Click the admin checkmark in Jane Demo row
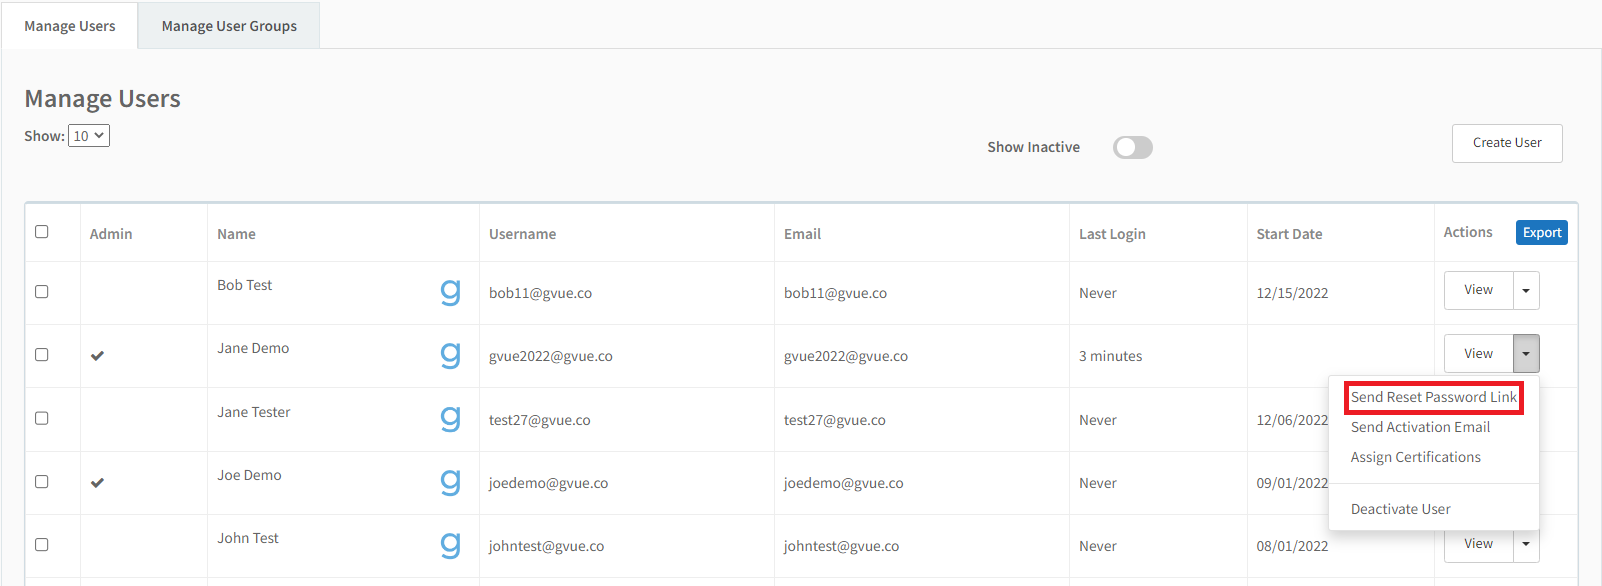1602x586 pixels. 97,356
